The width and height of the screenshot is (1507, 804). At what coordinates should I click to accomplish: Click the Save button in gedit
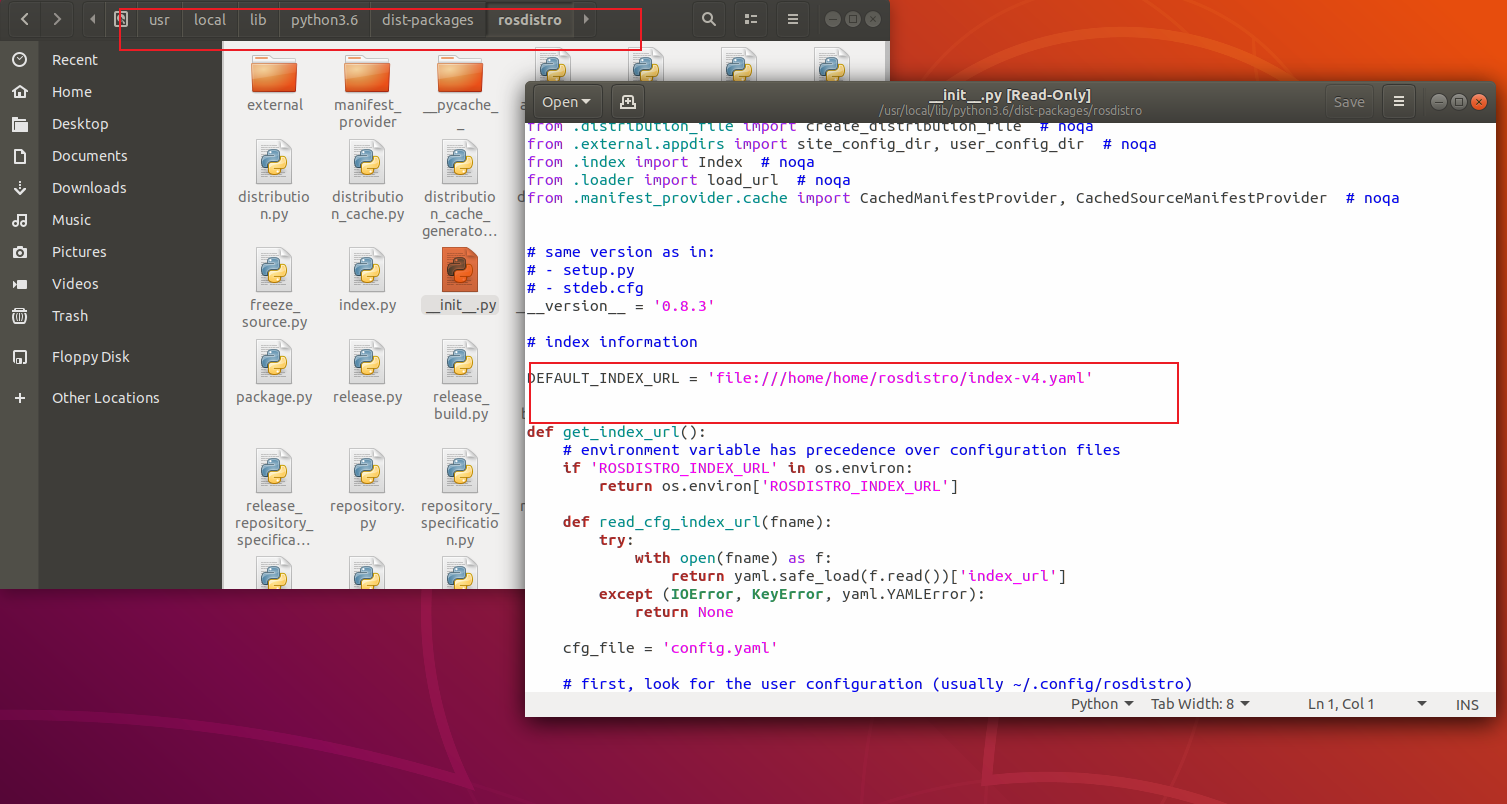point(1349,101)
